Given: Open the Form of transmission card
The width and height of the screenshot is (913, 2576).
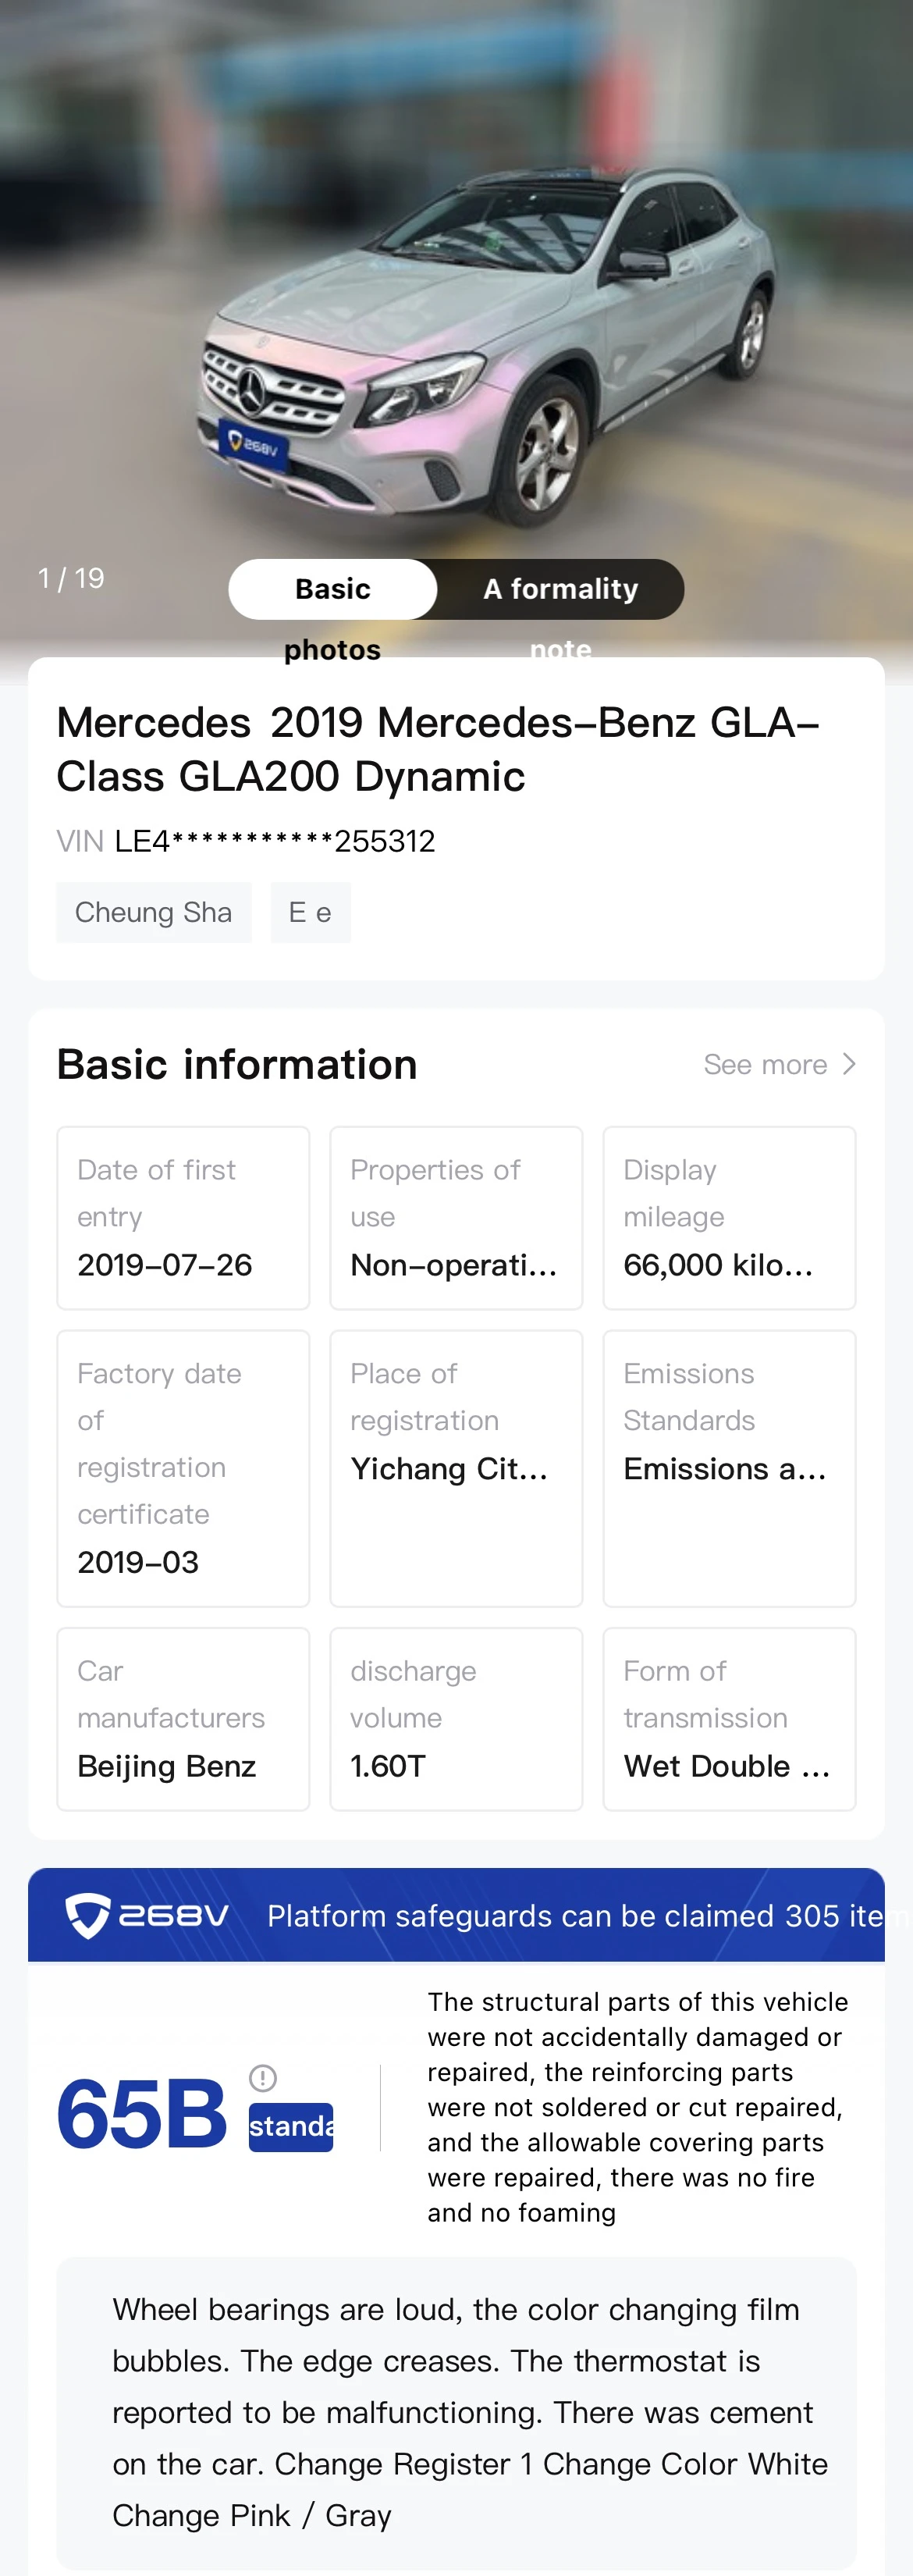Looking at the screenshot, I should pos(729,1719).
